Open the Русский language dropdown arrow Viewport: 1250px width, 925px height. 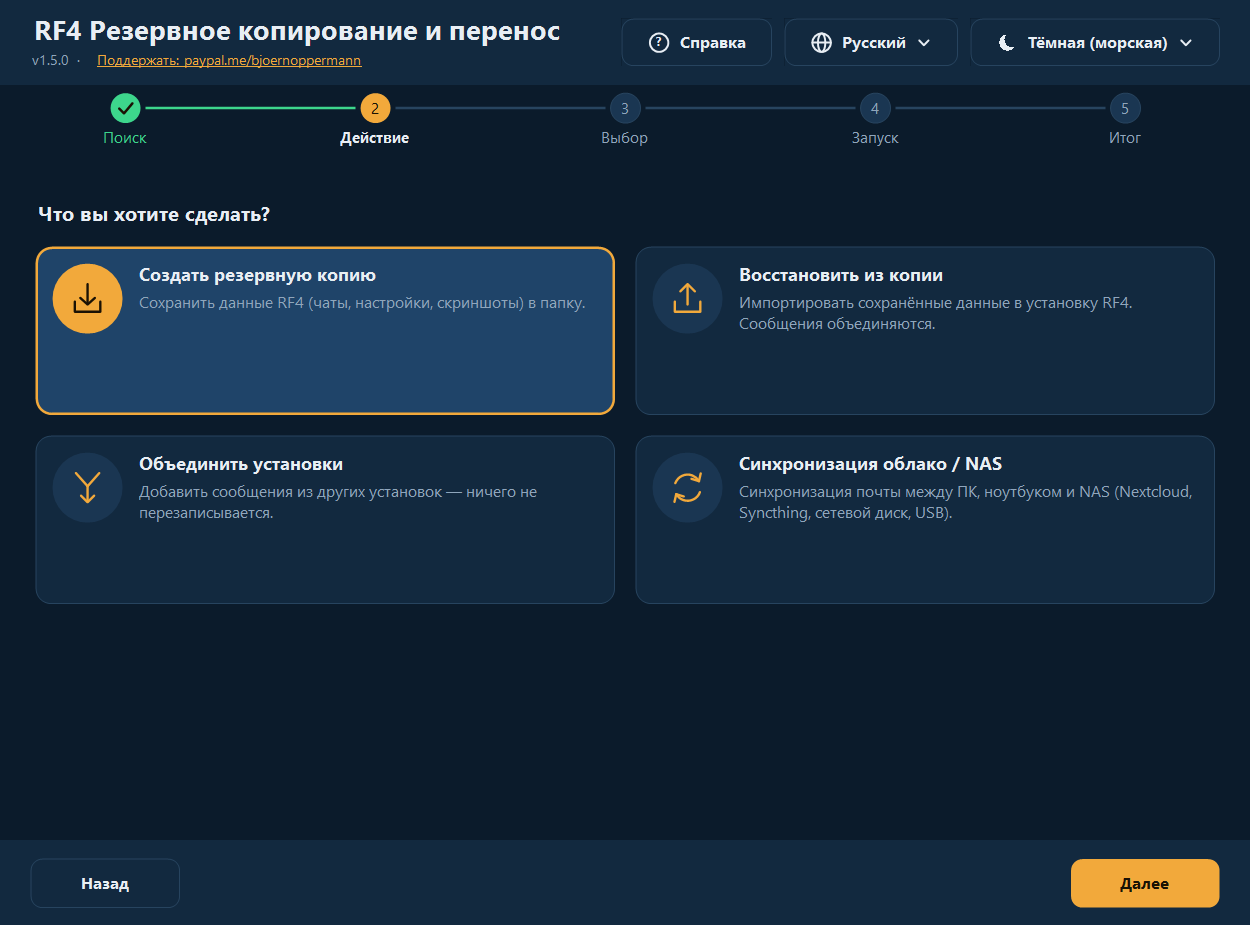(924, 43)
